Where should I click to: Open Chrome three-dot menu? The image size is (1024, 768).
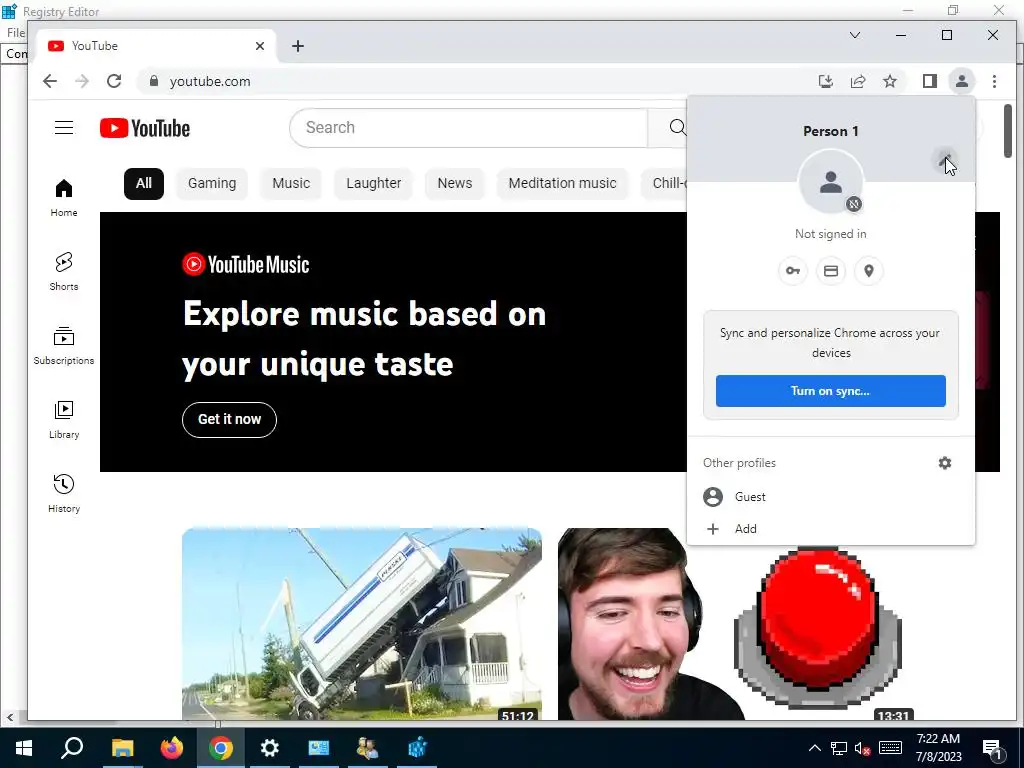(x=994, y=81)
